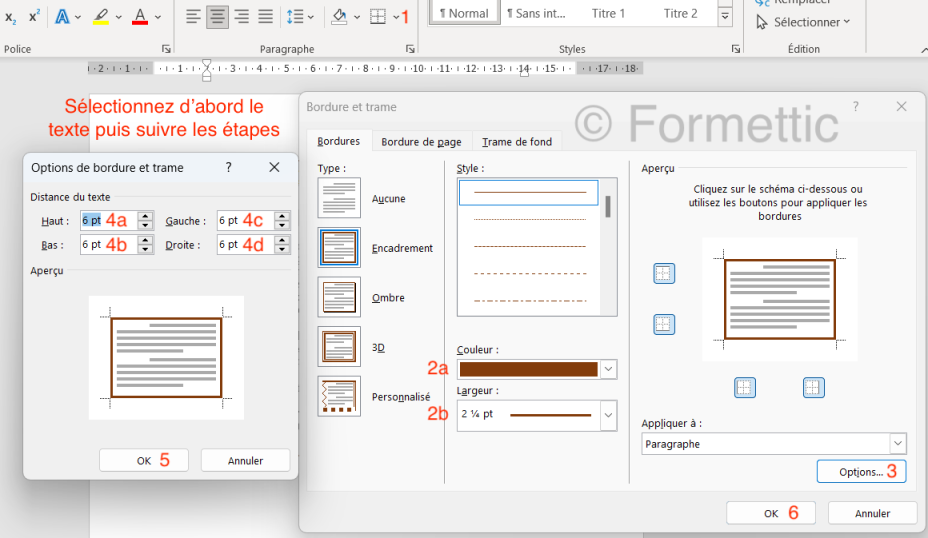This screenshot has height=538, width=928.
Task: Switch to the Bordure de page tab
Action: [x=421, y=142]
